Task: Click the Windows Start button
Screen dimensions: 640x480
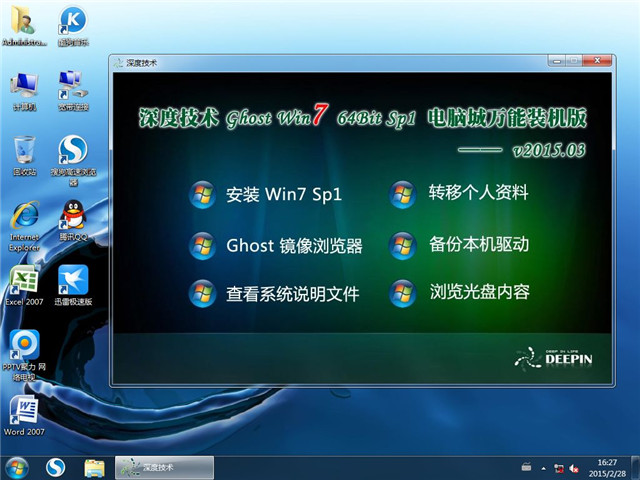Action: (x=18, y=467)
